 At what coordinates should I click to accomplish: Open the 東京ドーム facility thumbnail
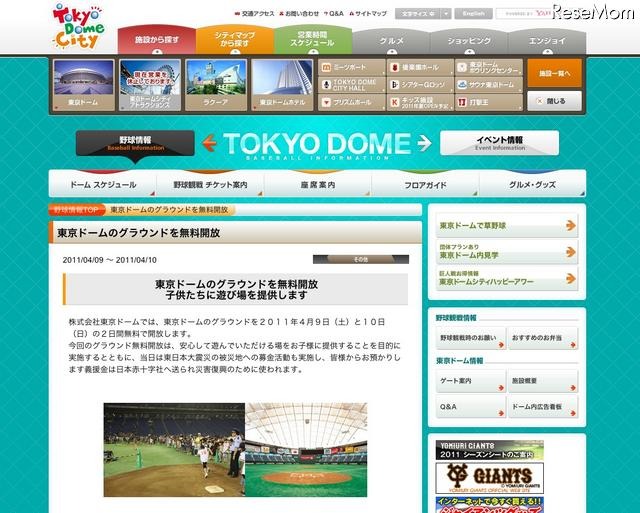point(83,85)
